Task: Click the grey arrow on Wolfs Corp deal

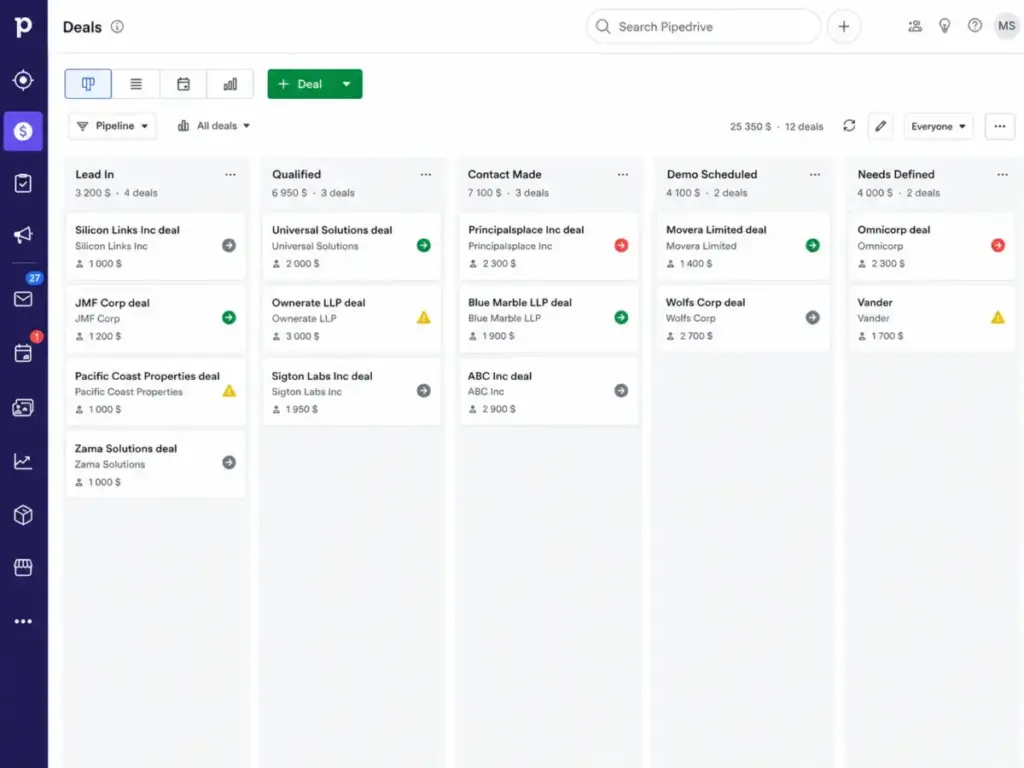Action: (812, 317)
